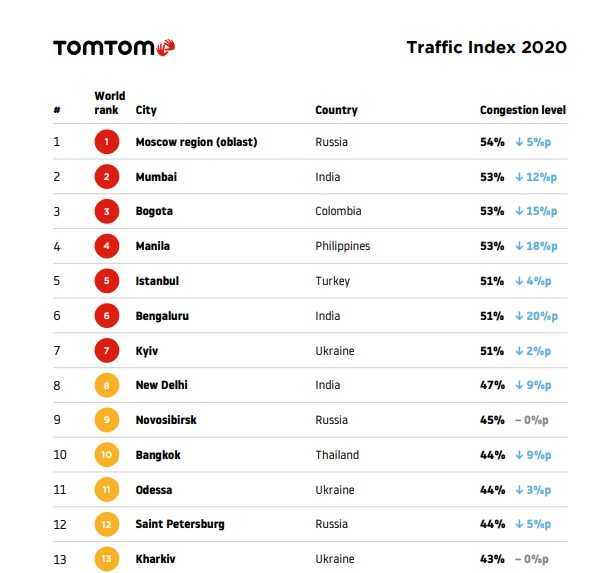Screen dimensions: 613x573
Task: Select the red rank 2 circle badge
Action: coord(107,177)
